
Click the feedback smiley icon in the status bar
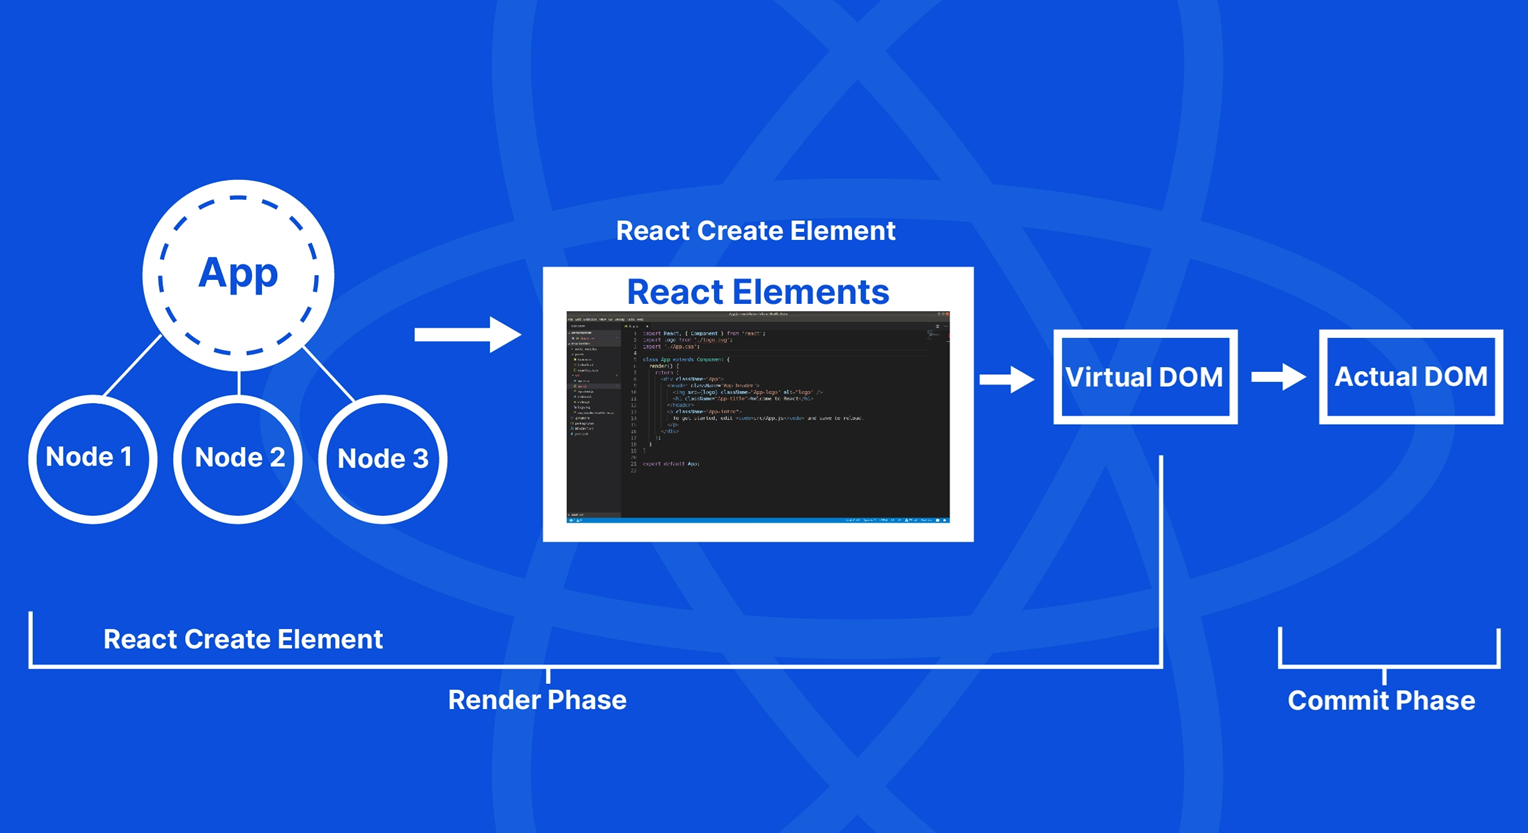click(938, 521)
